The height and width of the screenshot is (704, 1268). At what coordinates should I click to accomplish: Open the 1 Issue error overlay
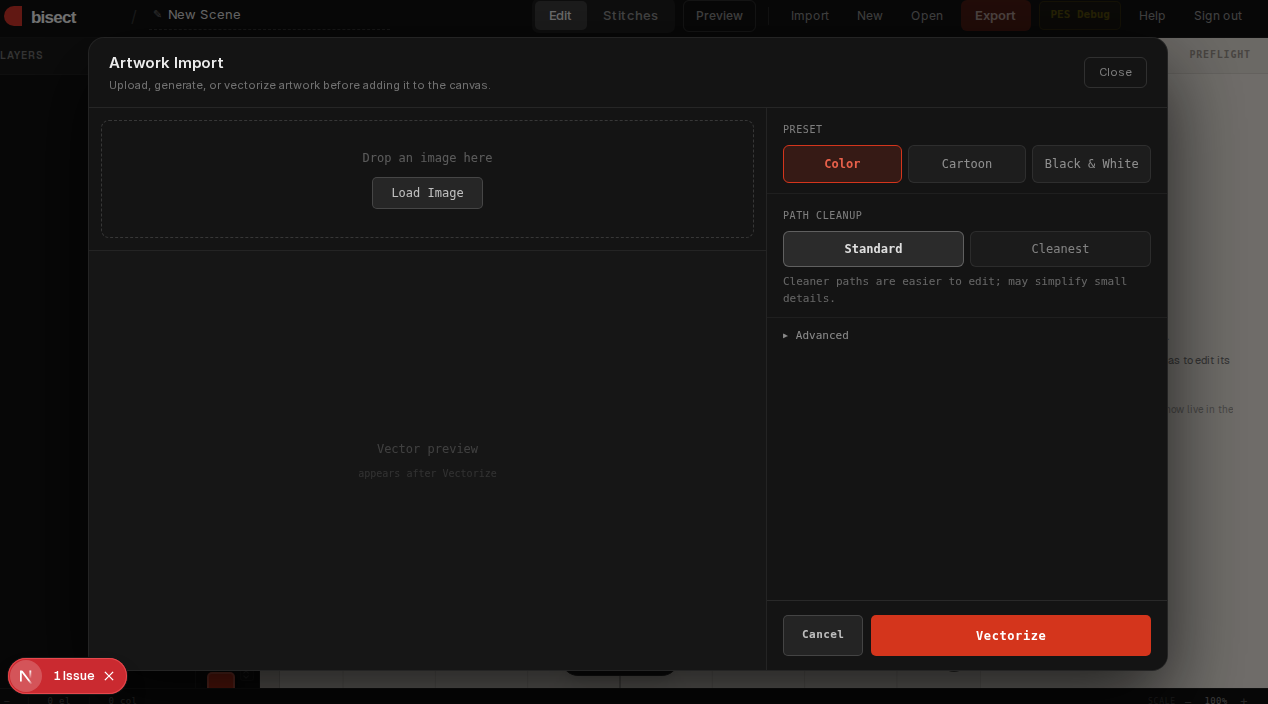pyautogui.click(x=74, y=676)
